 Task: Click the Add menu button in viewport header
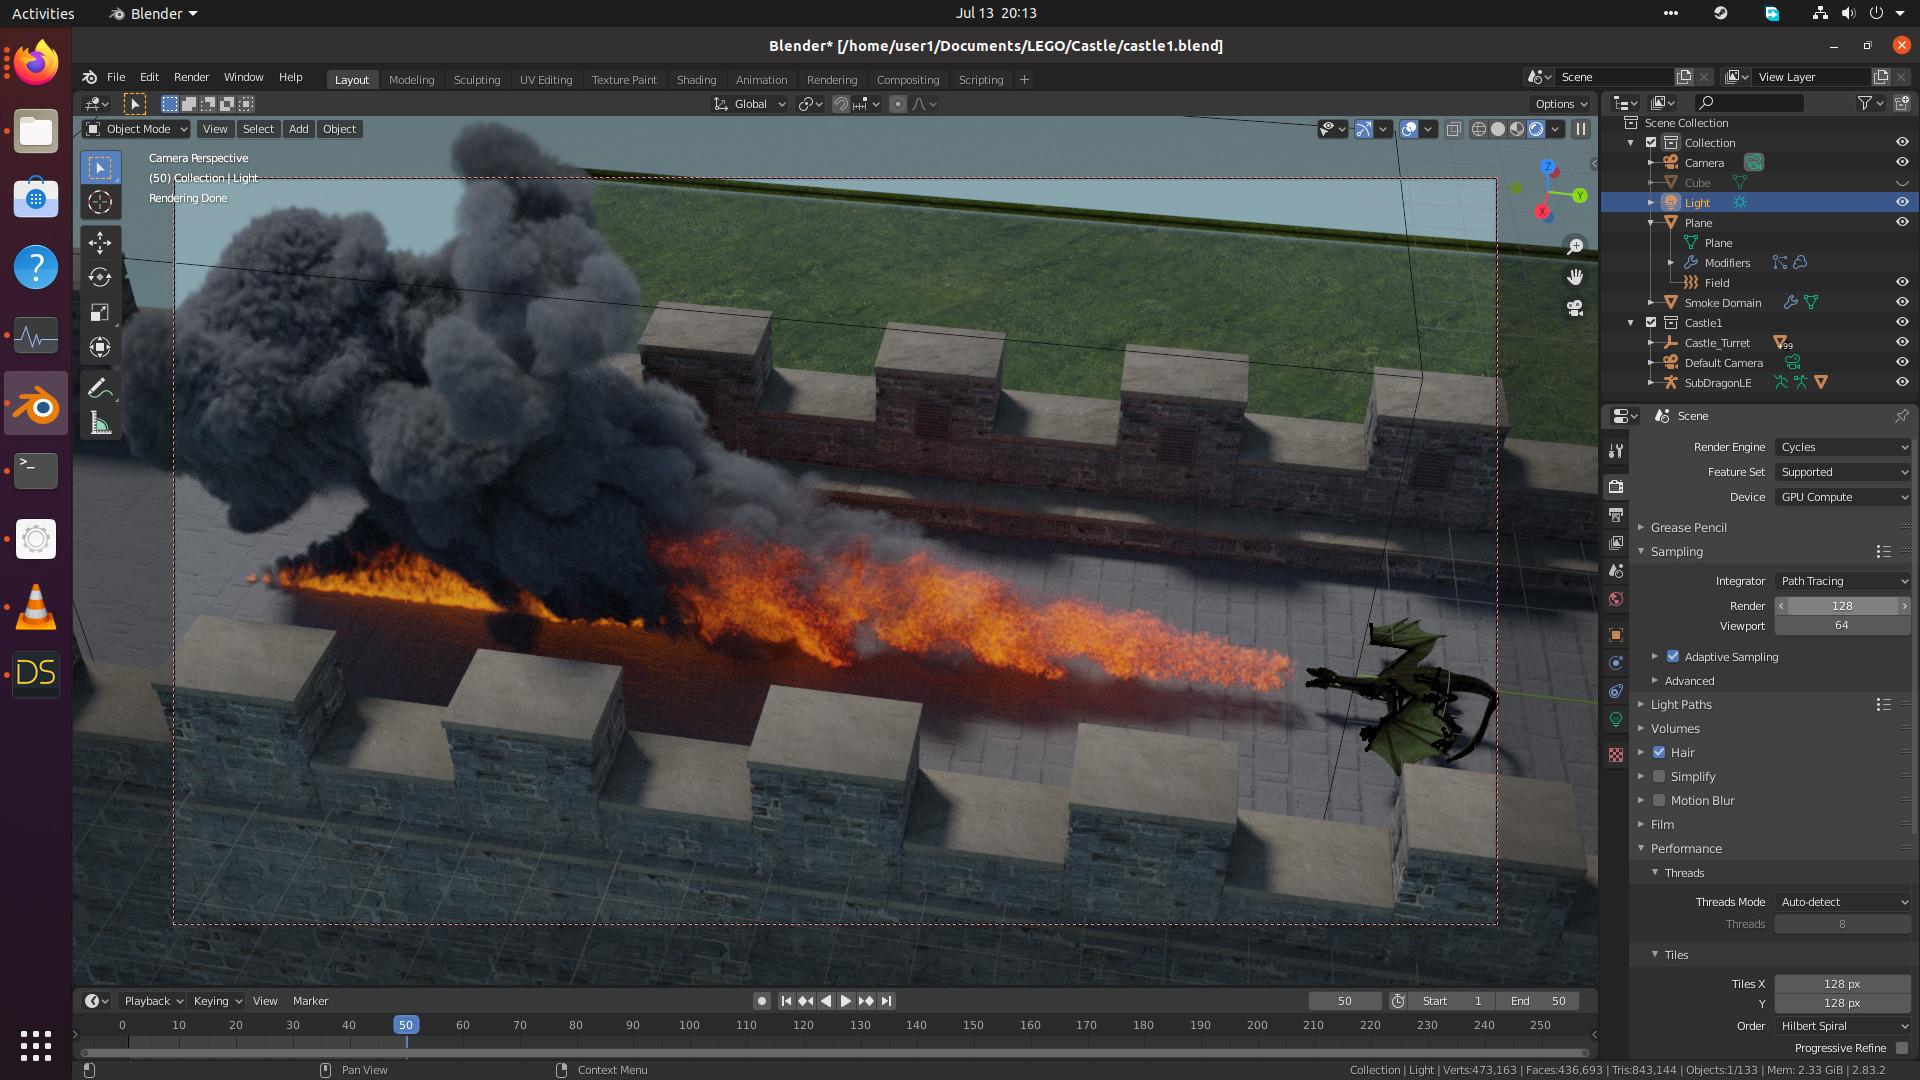298,129
